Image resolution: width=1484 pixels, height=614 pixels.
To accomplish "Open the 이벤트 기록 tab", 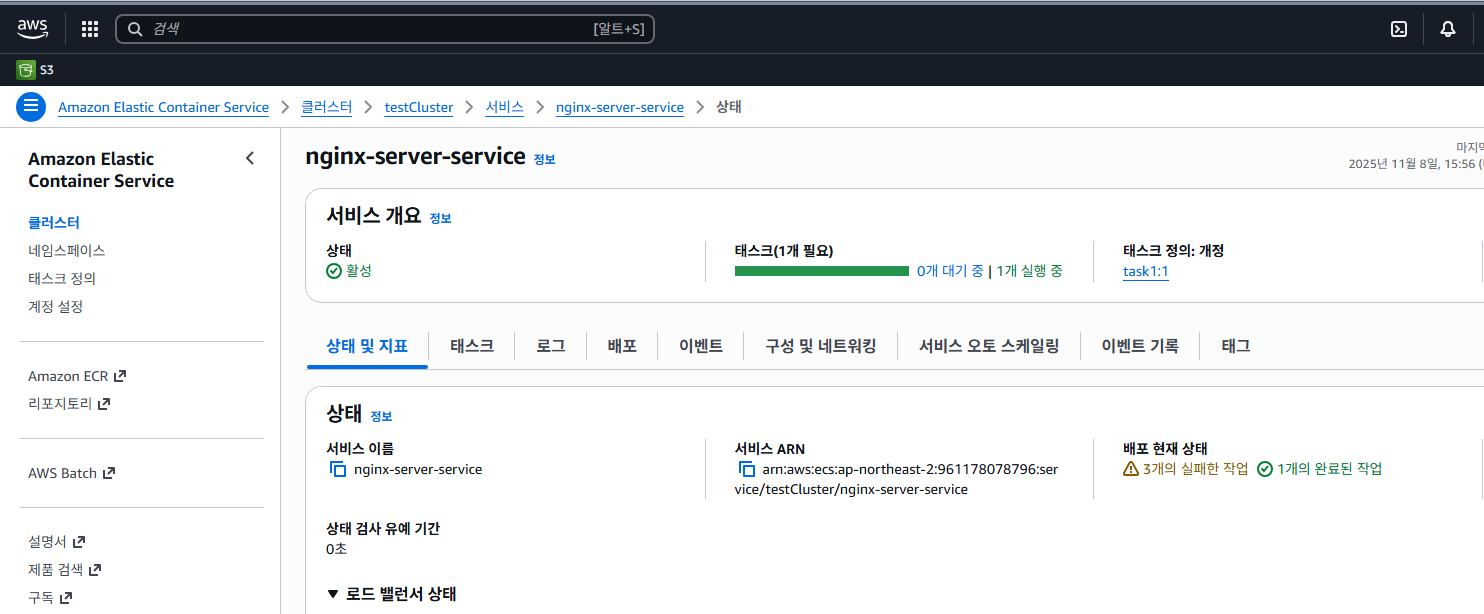I will pyautogui.click(x=1140, y=346).
